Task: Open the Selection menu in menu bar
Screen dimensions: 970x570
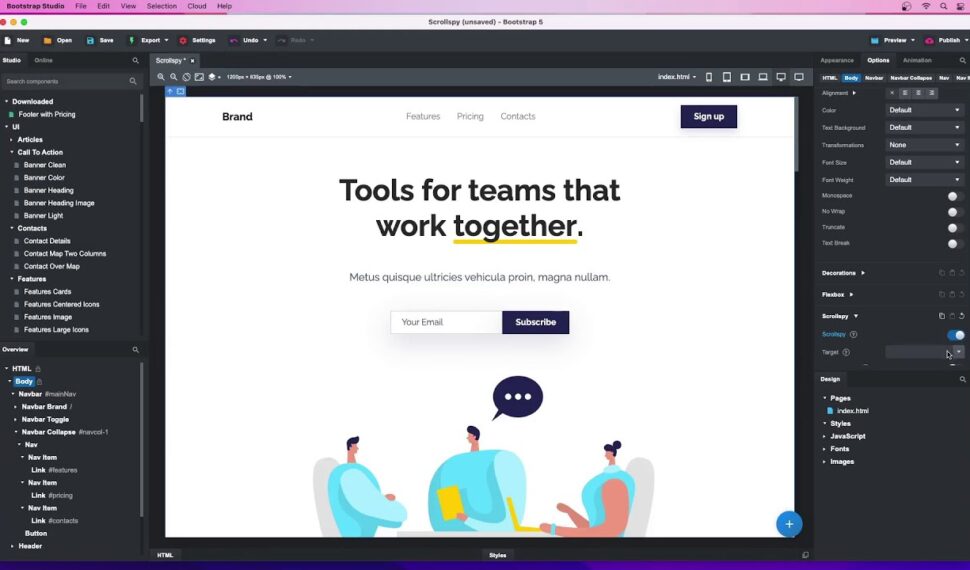Action: [x=161, y=6]
